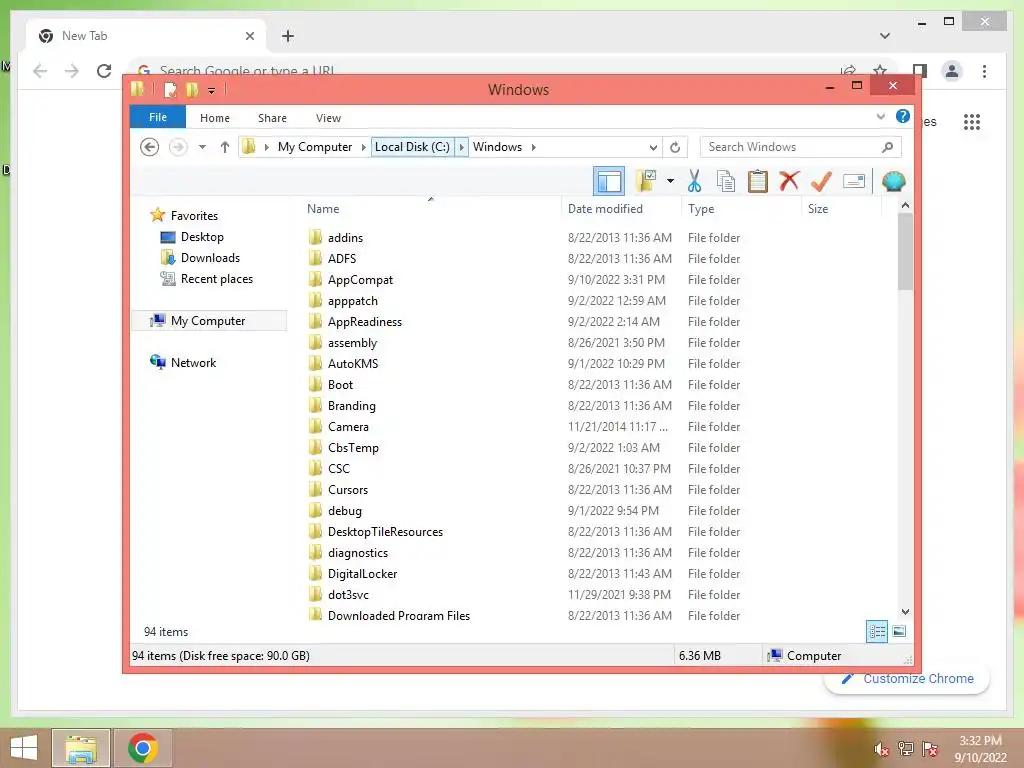Expand the Local Disk (C:) breadcrumb arrow
The image size is (1024, 768).
click(x=461, y=147)
